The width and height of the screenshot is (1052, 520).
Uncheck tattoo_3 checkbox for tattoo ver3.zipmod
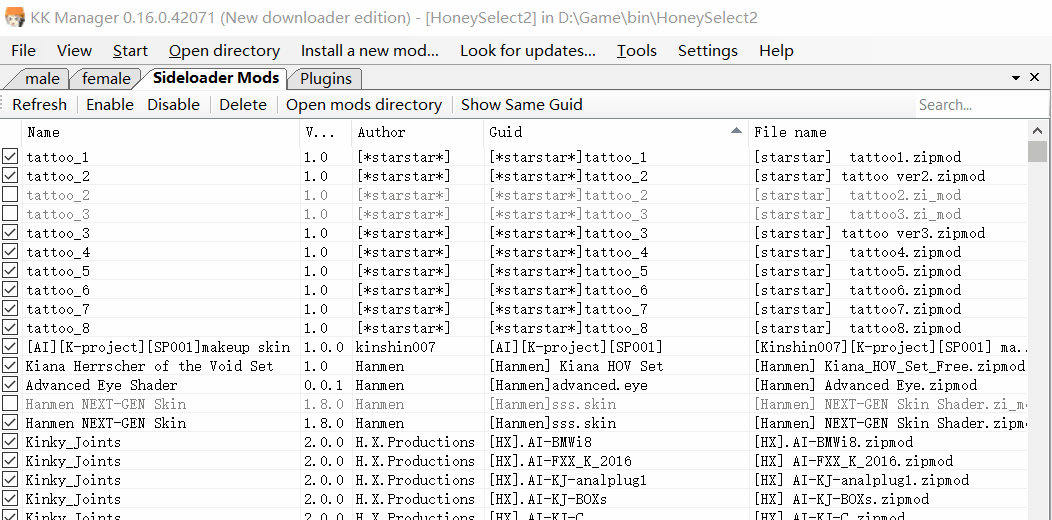point(10,233)
